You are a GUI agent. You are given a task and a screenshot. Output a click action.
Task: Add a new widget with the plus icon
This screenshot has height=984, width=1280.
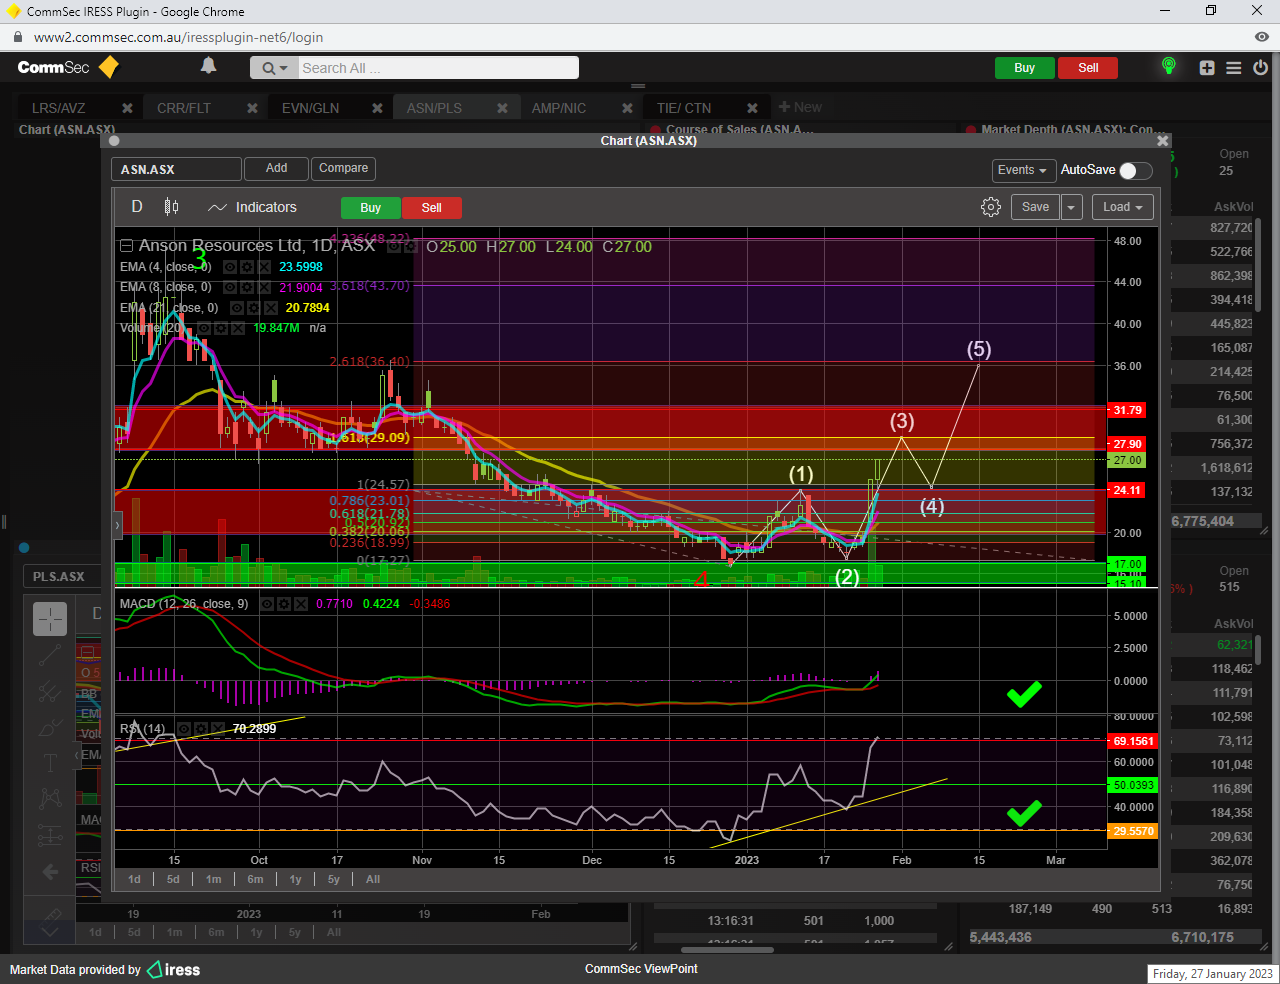[1207, 68]
